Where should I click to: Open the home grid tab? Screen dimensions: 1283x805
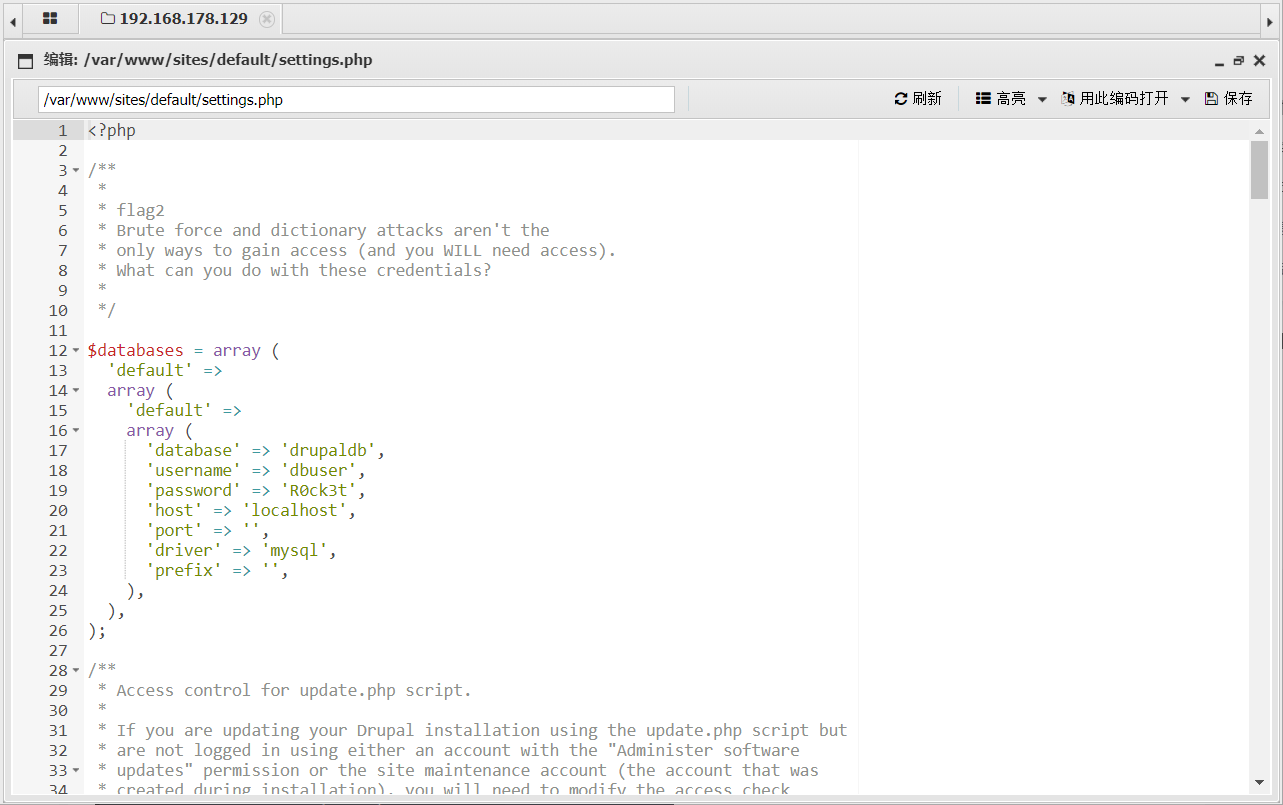click(50, 19)
